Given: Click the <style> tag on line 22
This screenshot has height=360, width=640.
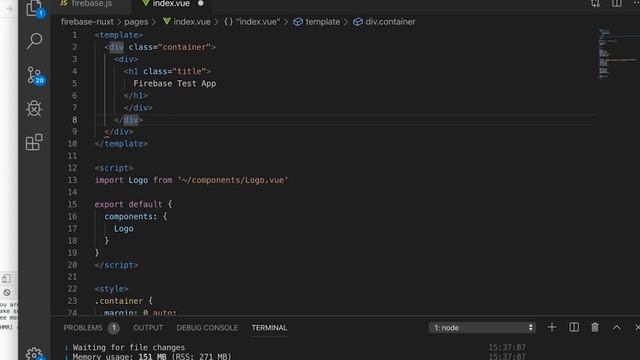Looking at the screenshot, I should [x=111, y=289].
